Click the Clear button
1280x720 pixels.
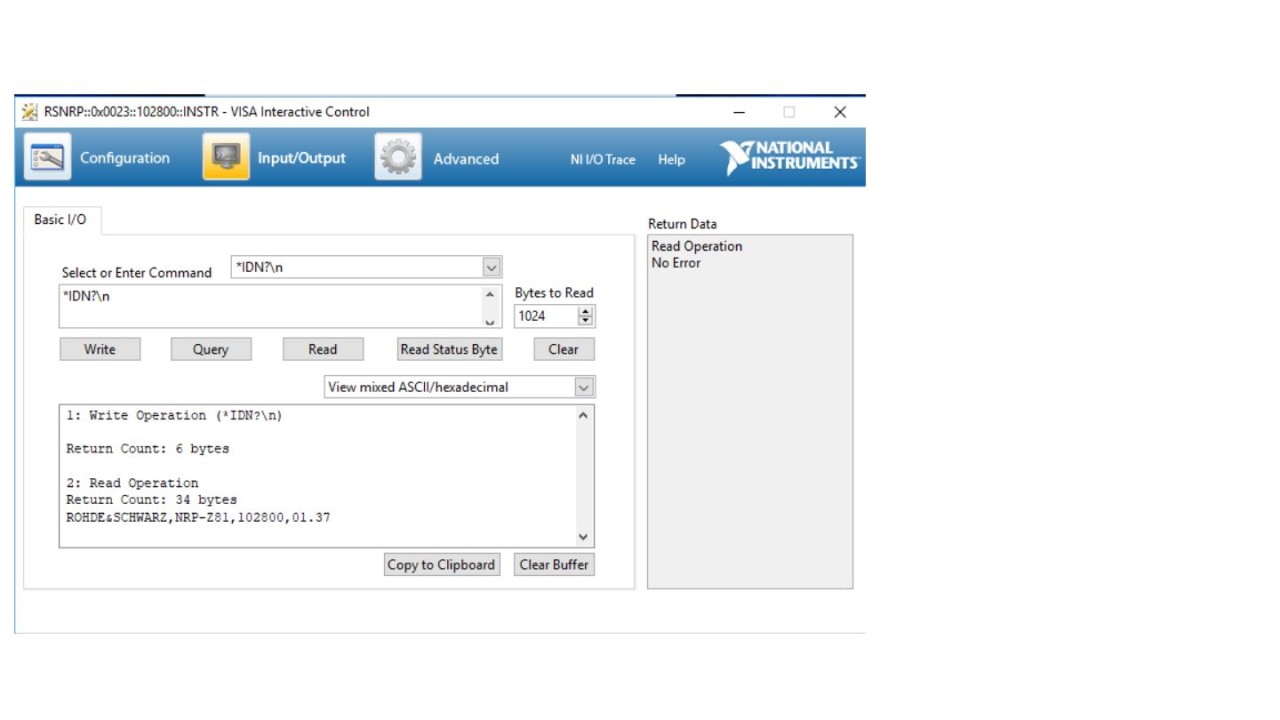pyautogui.click(x=564, y=349)
